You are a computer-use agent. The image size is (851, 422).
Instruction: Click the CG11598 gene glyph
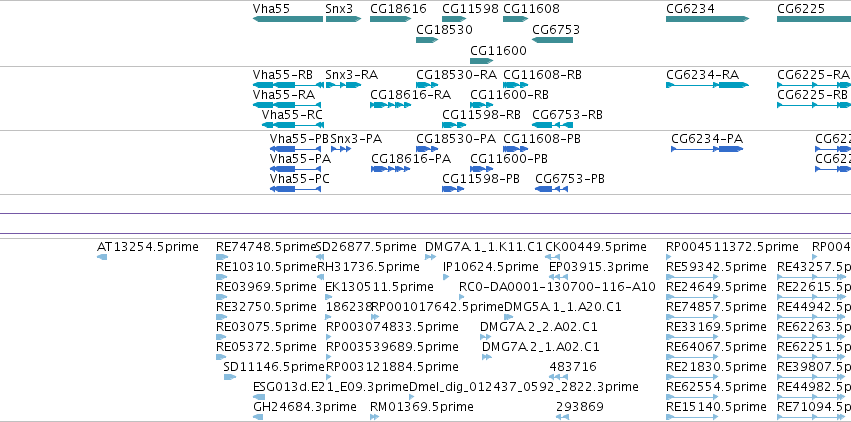[x=454, y=19]
